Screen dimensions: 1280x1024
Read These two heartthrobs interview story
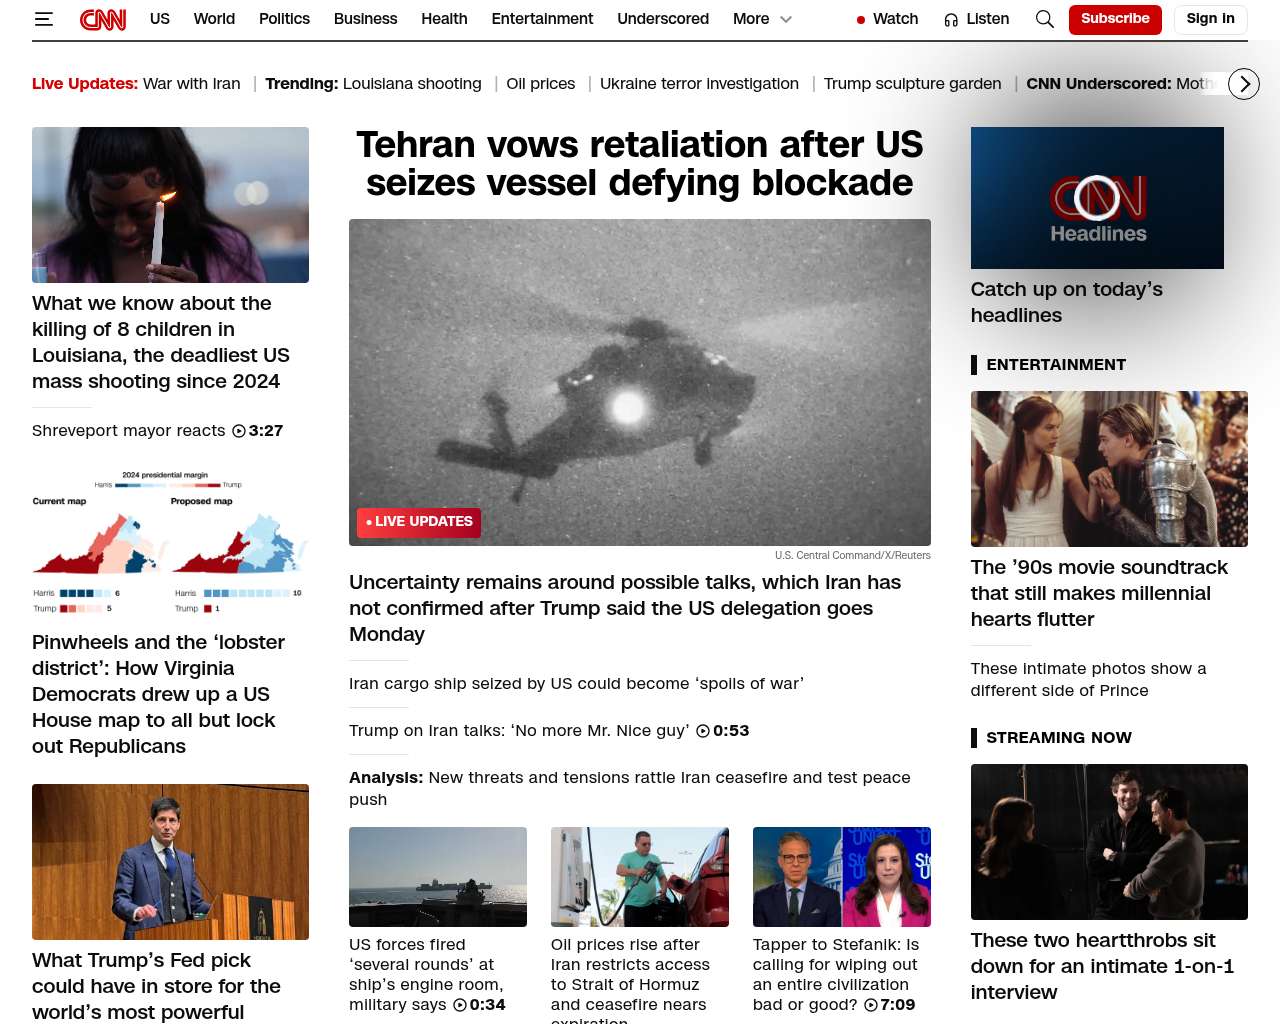pos(1102,966)
